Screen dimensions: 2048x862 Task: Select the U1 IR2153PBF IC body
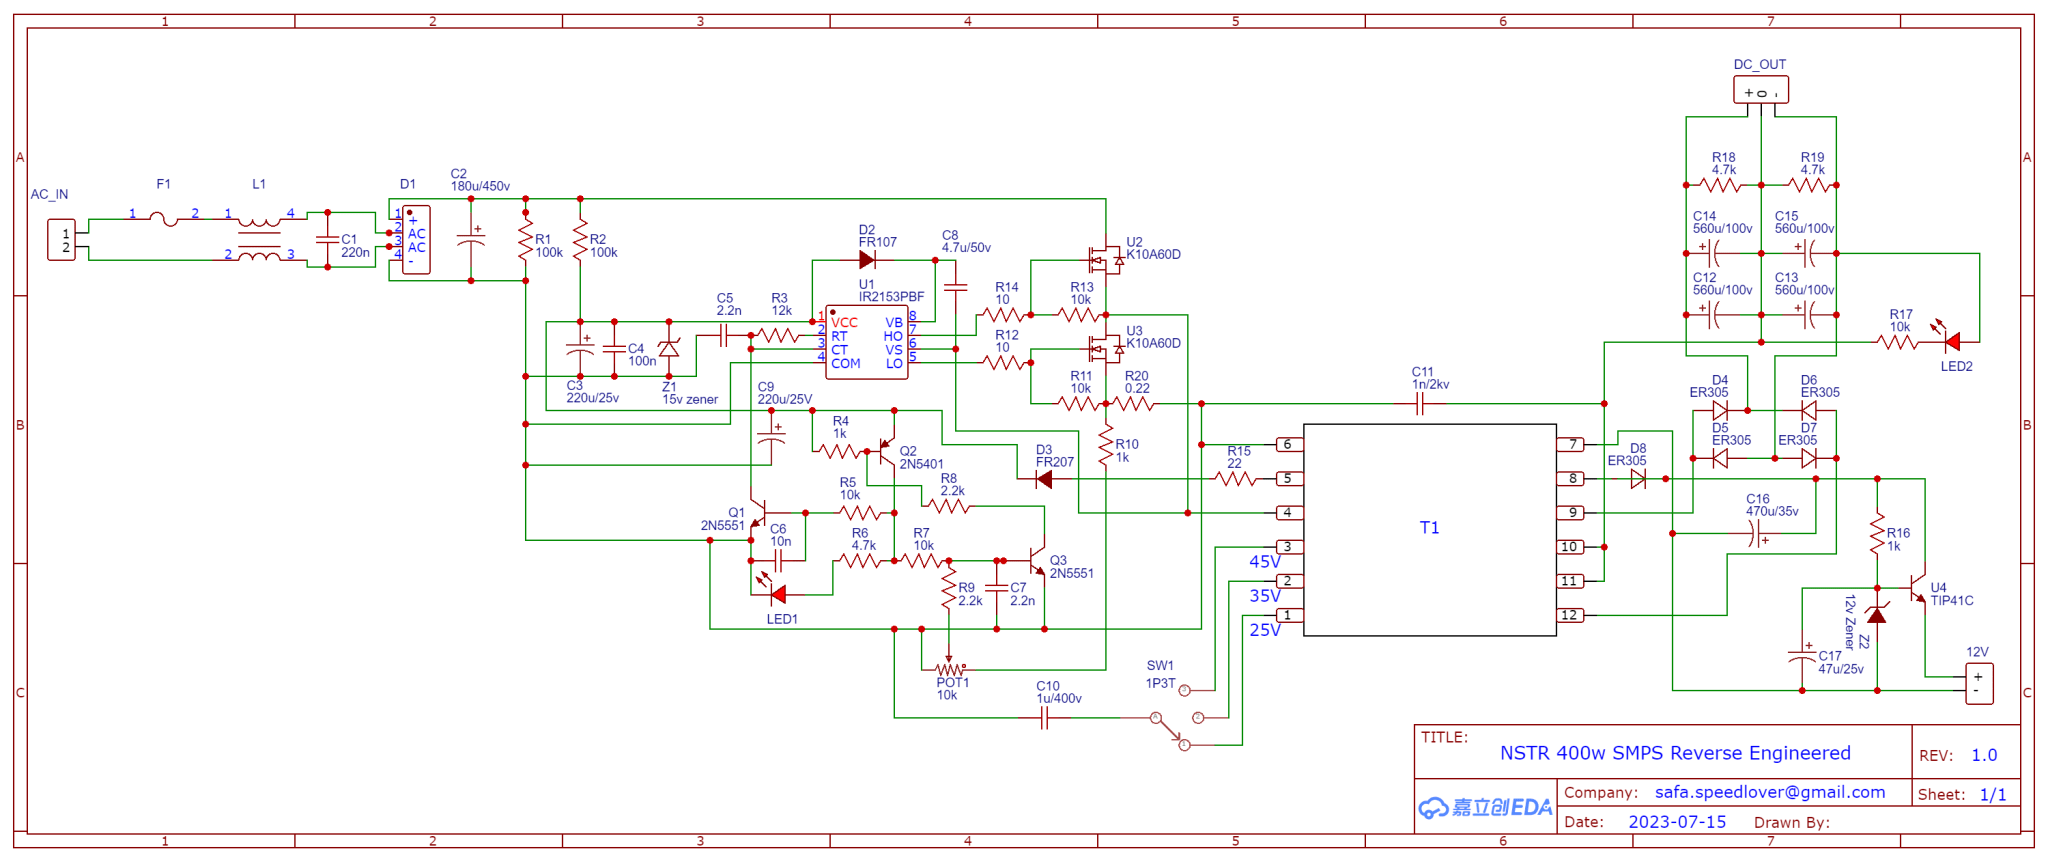tap(867, 342)
